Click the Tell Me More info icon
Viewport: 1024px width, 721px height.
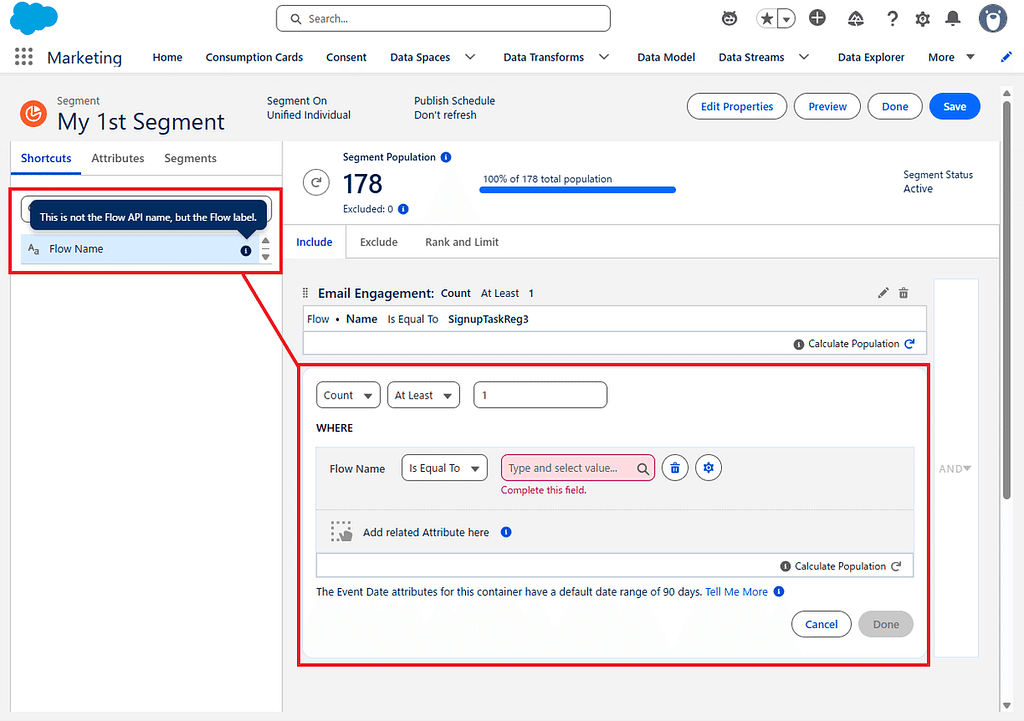(x=779, y=592)
